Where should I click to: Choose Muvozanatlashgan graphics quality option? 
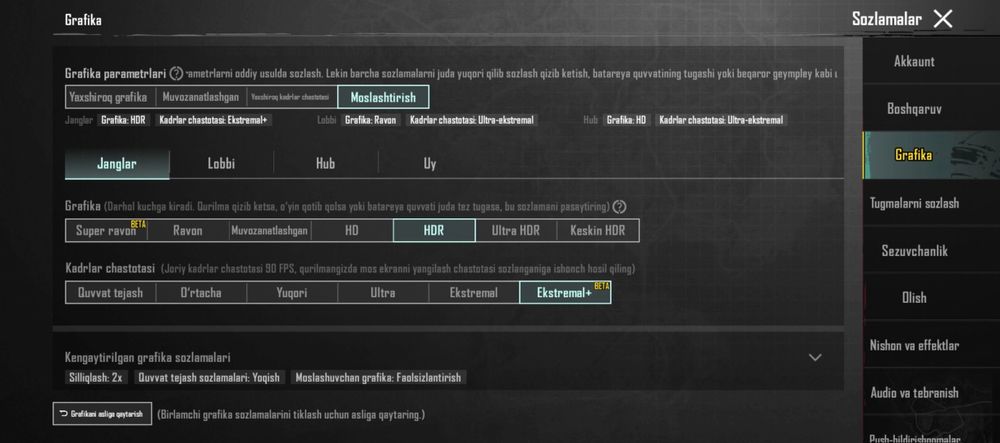click(x=270, y=231)
